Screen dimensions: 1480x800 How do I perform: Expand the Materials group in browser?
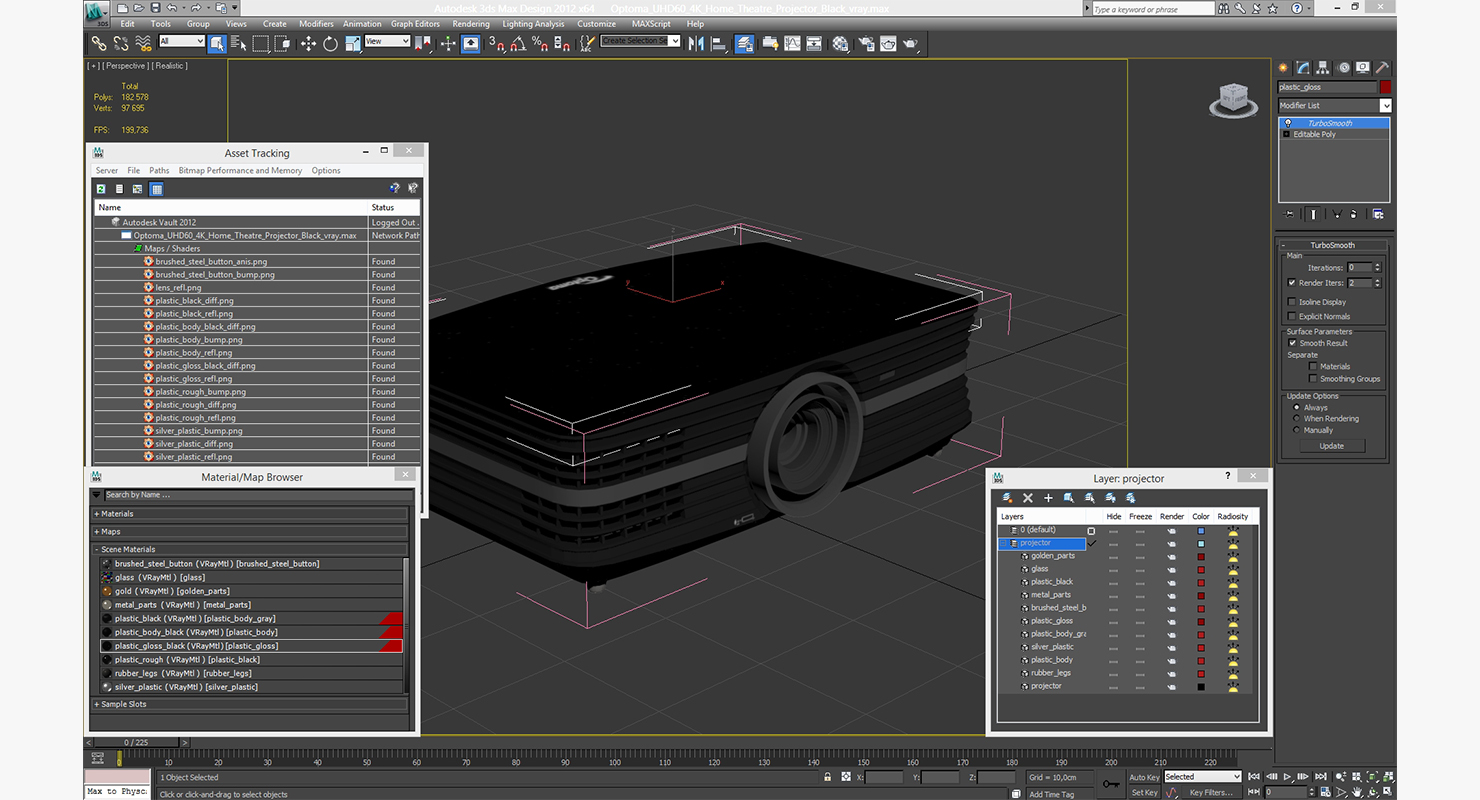pyautogui.click(x=250, y=514)
